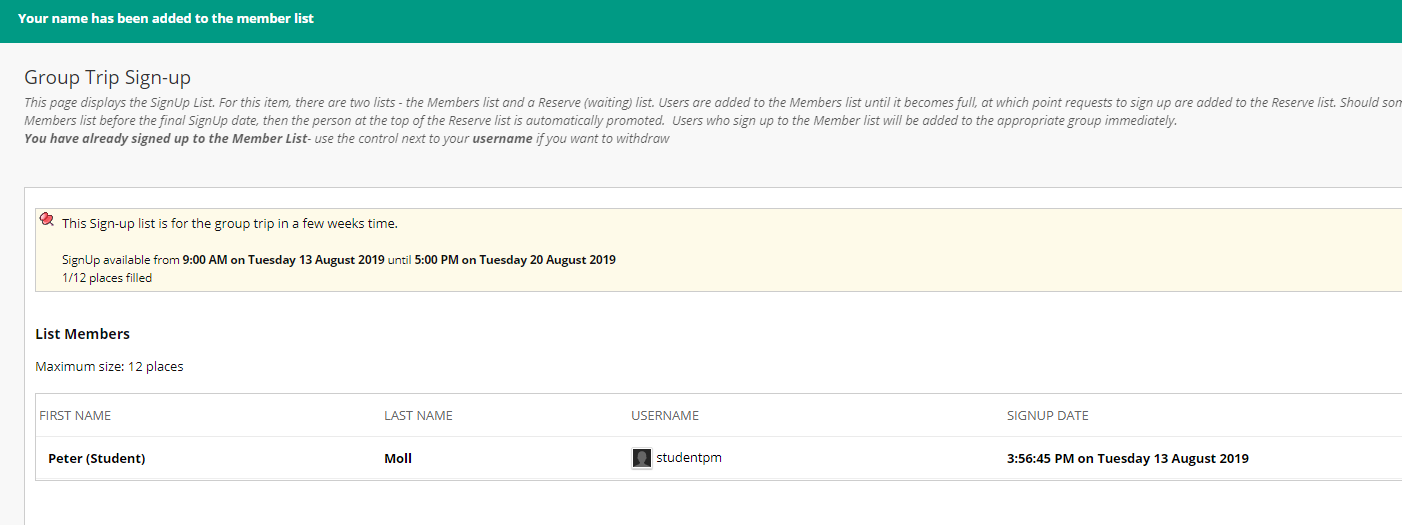This screenshot has width=1402, height=525.
Task: Select the Moll last name cell
Action: (398, 459)
